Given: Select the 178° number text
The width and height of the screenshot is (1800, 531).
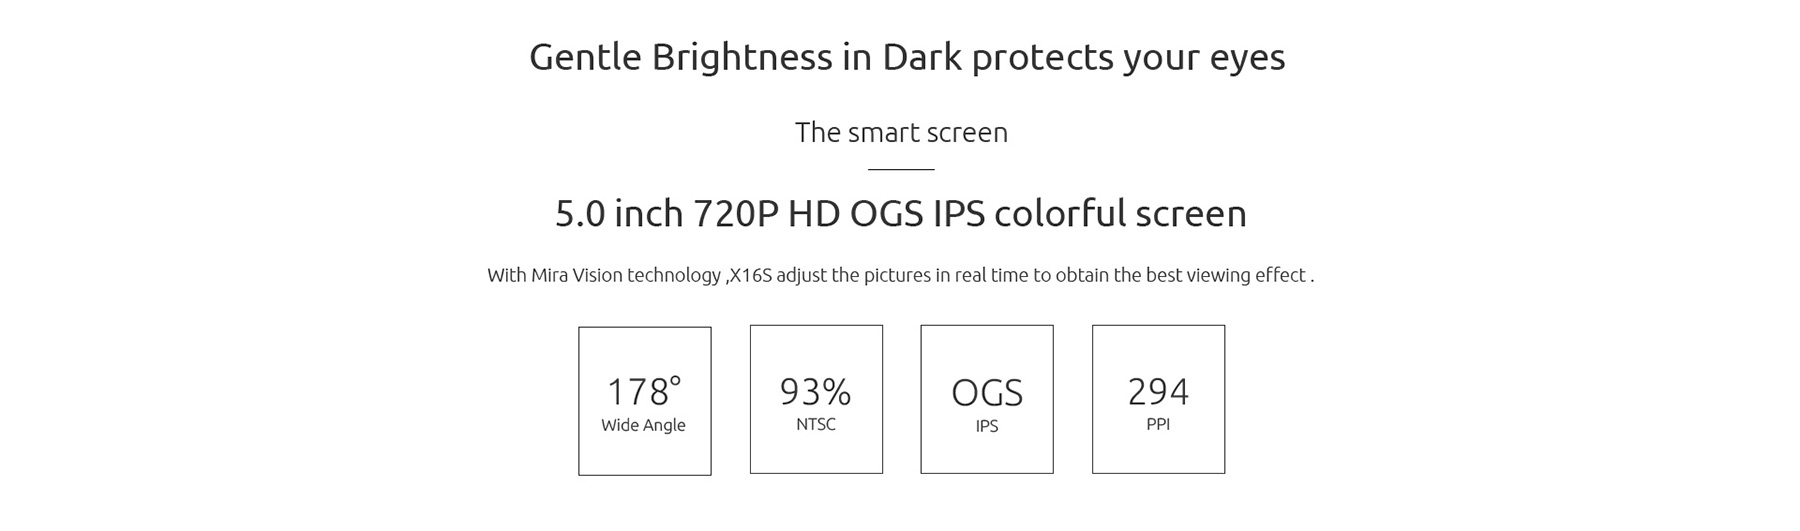Looking at the screenshot, I should [x=644, y=390].
